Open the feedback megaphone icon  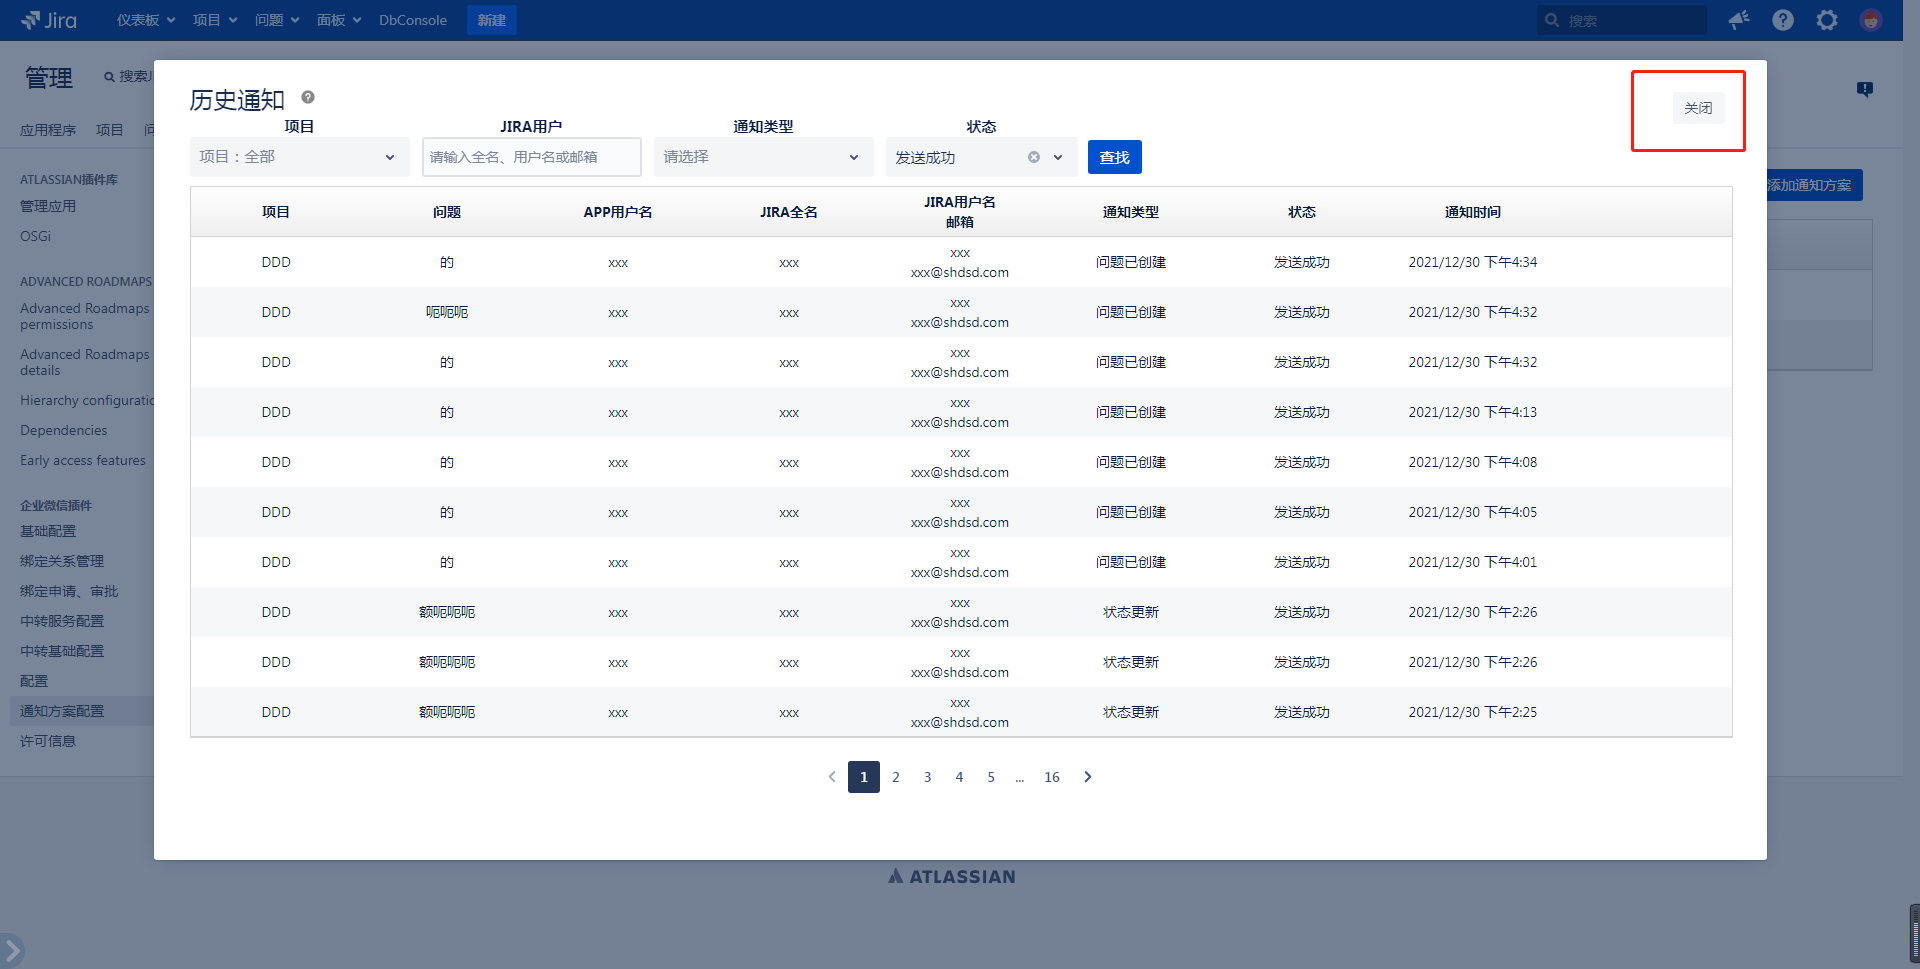1739,20
